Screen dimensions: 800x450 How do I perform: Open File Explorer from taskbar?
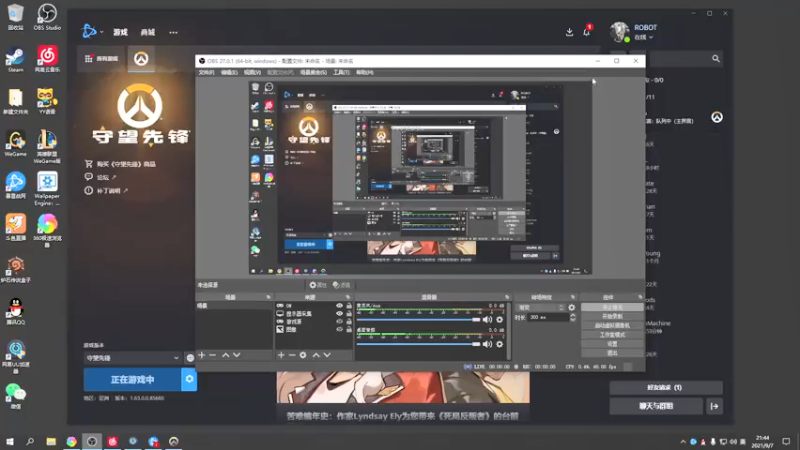[51, 441]
